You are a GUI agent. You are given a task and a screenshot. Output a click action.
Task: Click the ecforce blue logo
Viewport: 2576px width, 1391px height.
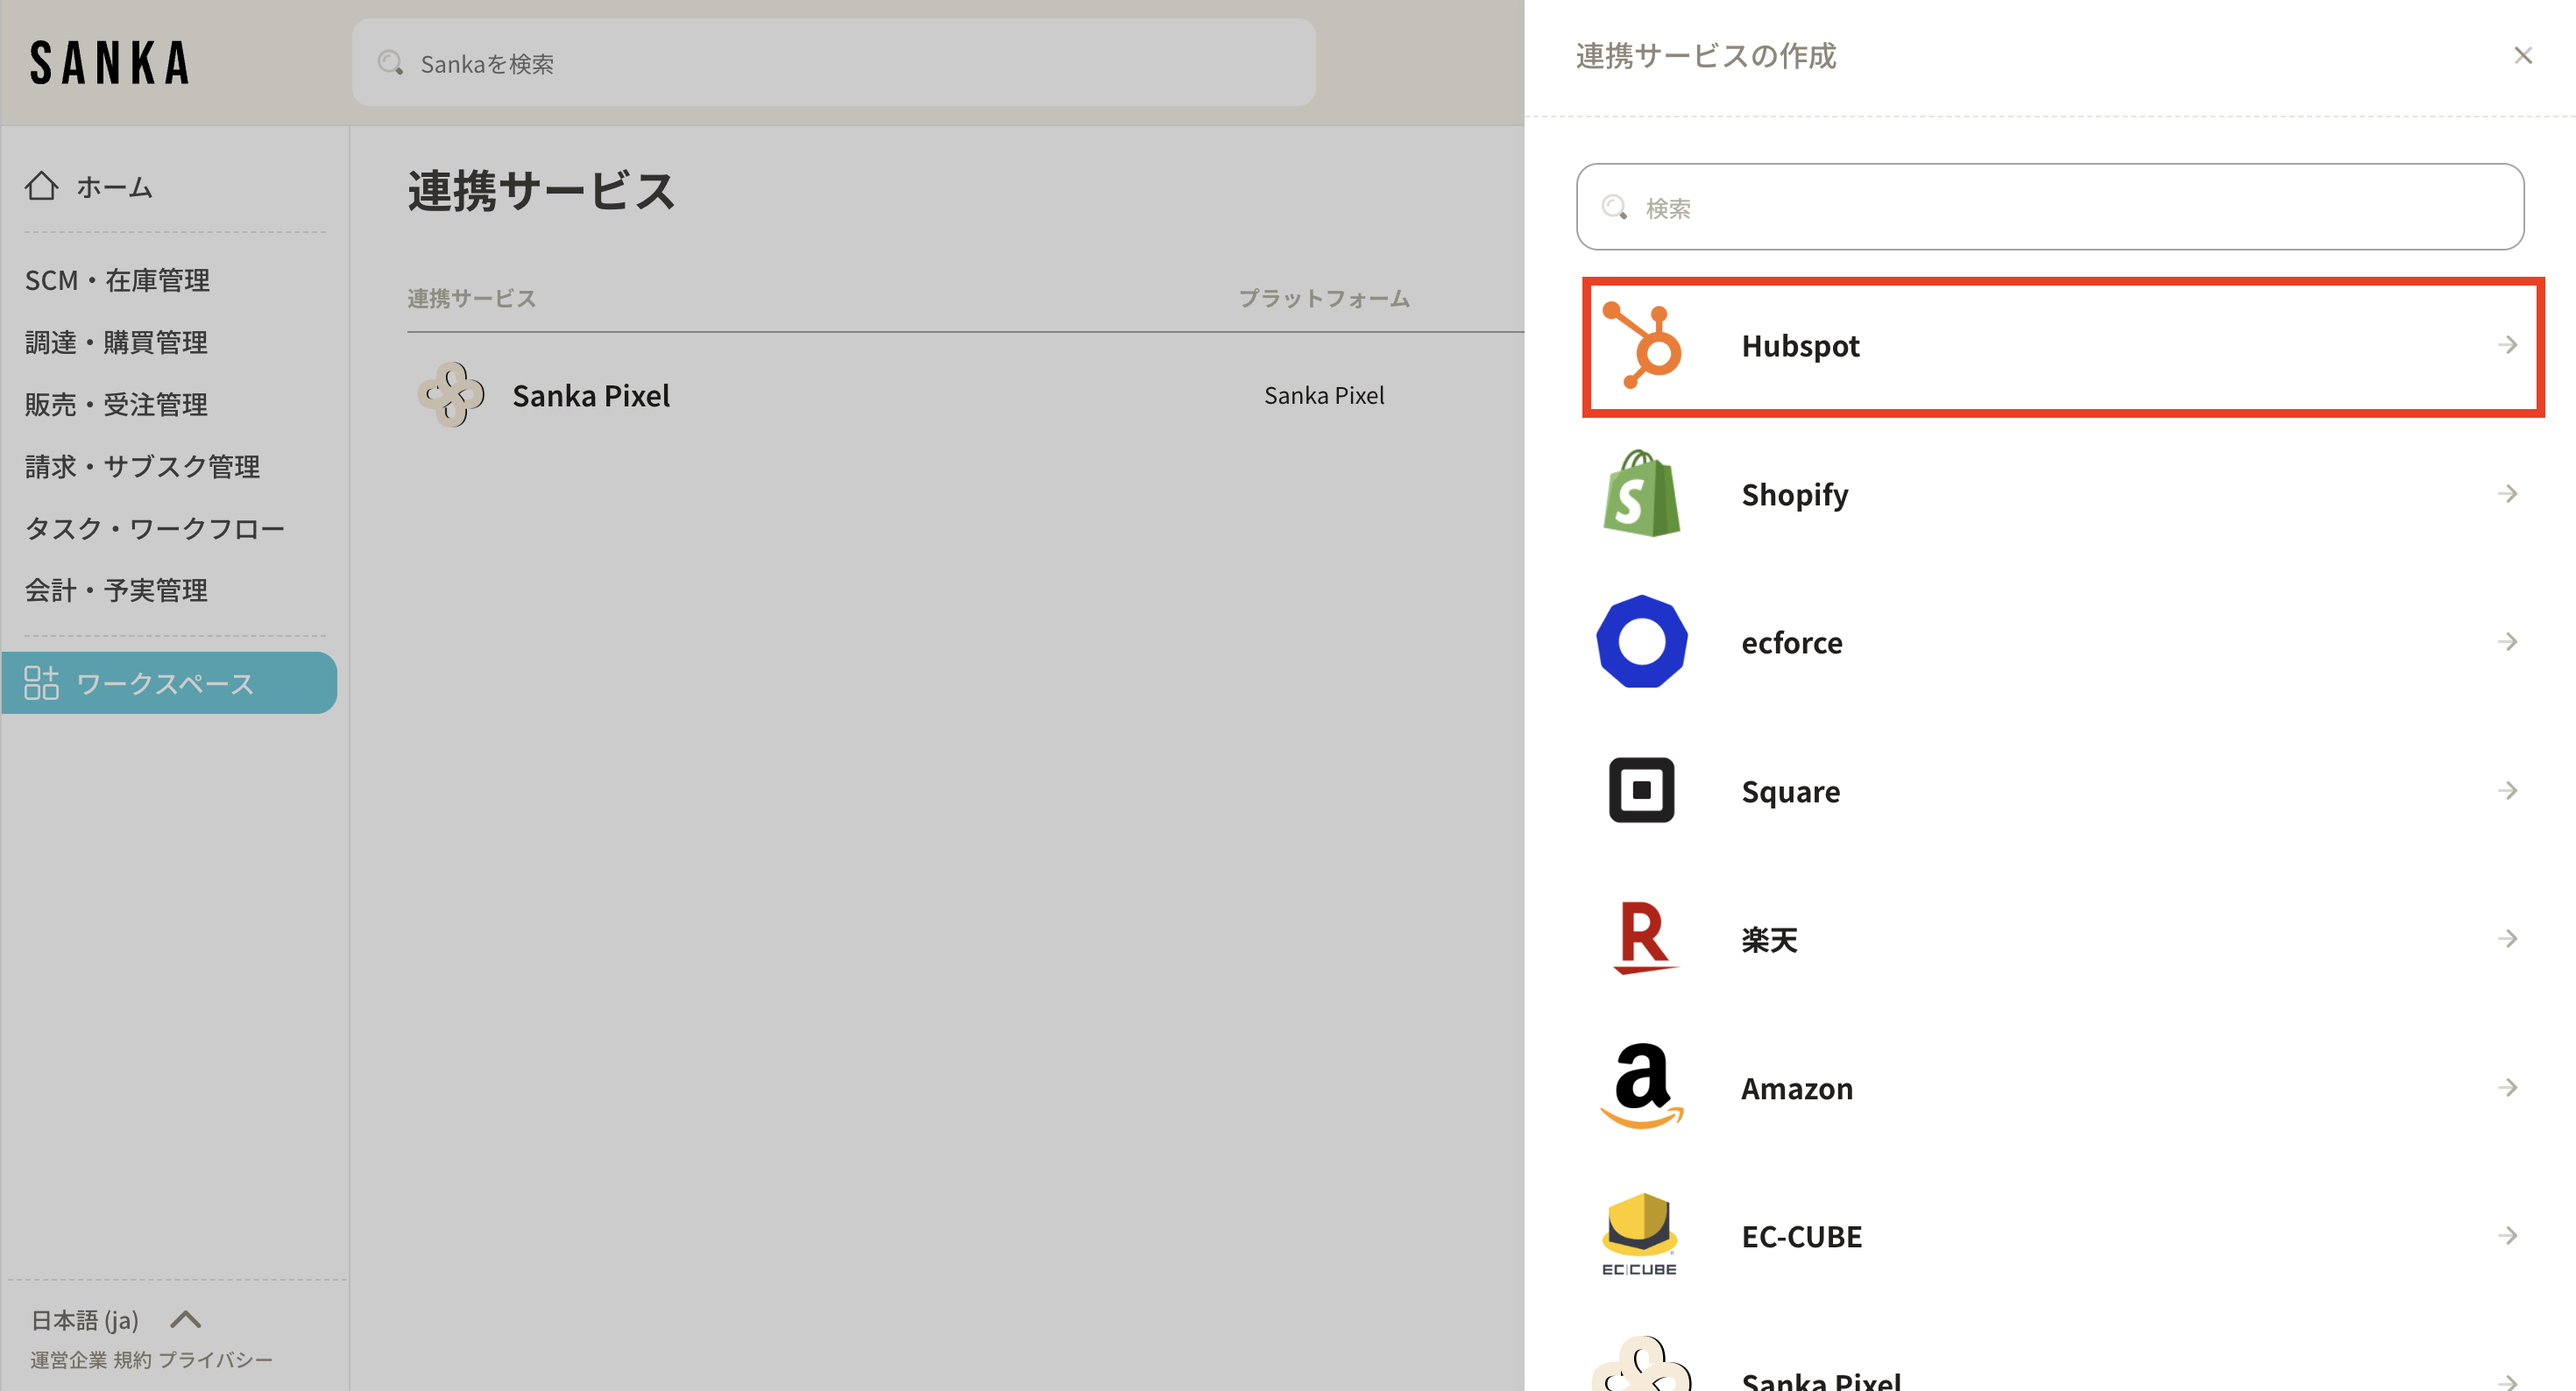click(1642, 642)
